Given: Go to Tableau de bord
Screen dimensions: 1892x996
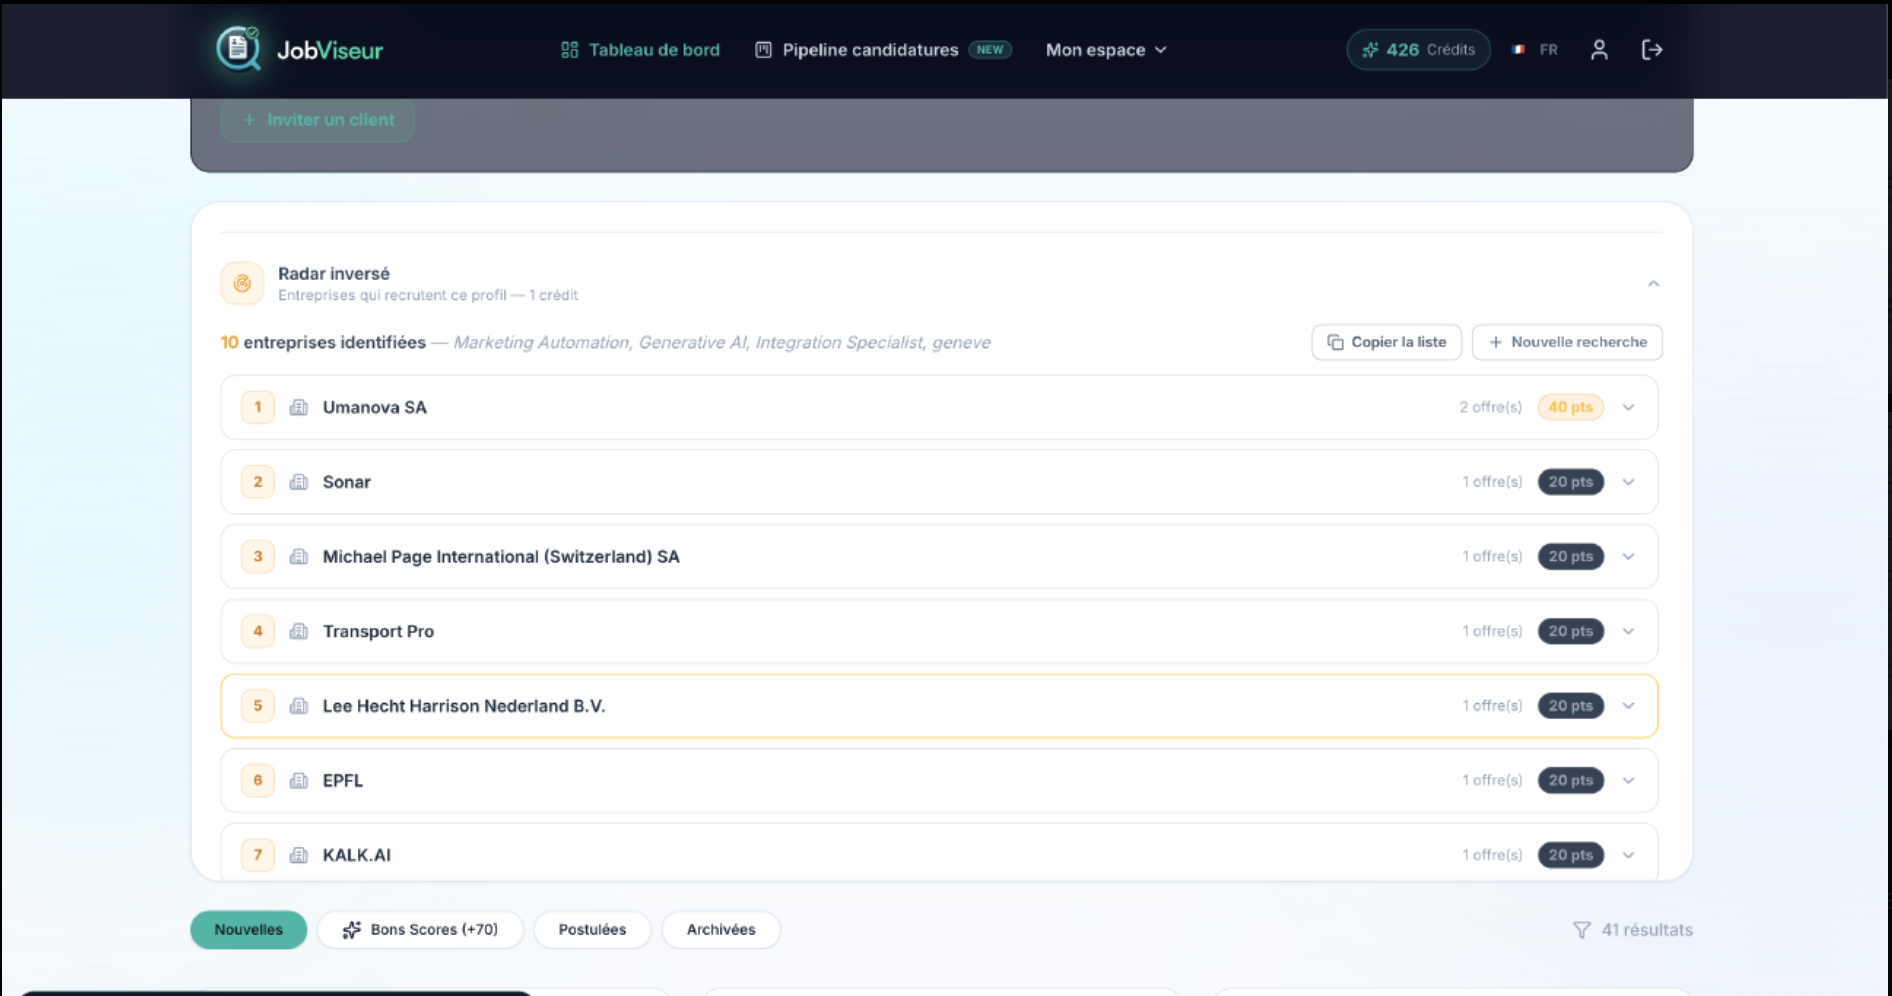Looking at the screenshot, I should click(x=640, y=50).
